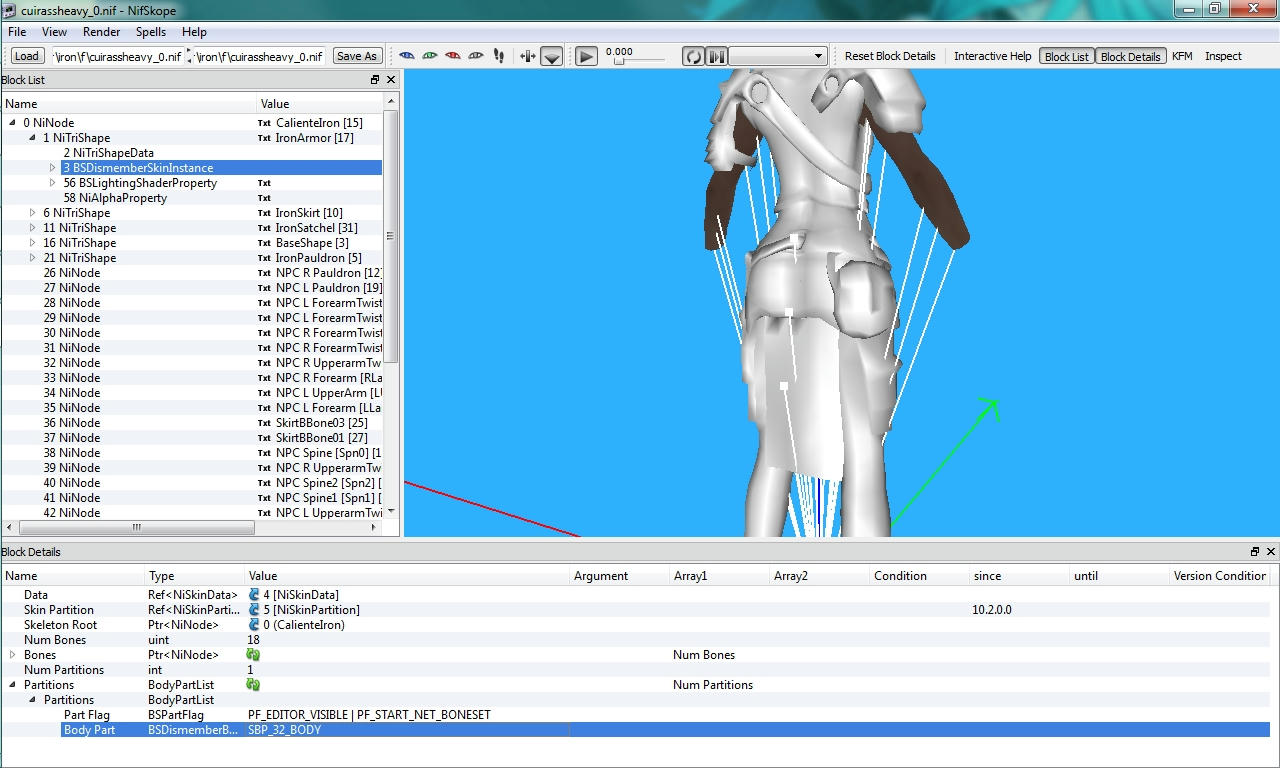The image size is (1280, 768).
Task: Expand the Bones row in Block Details
Action: coord(13,655)
